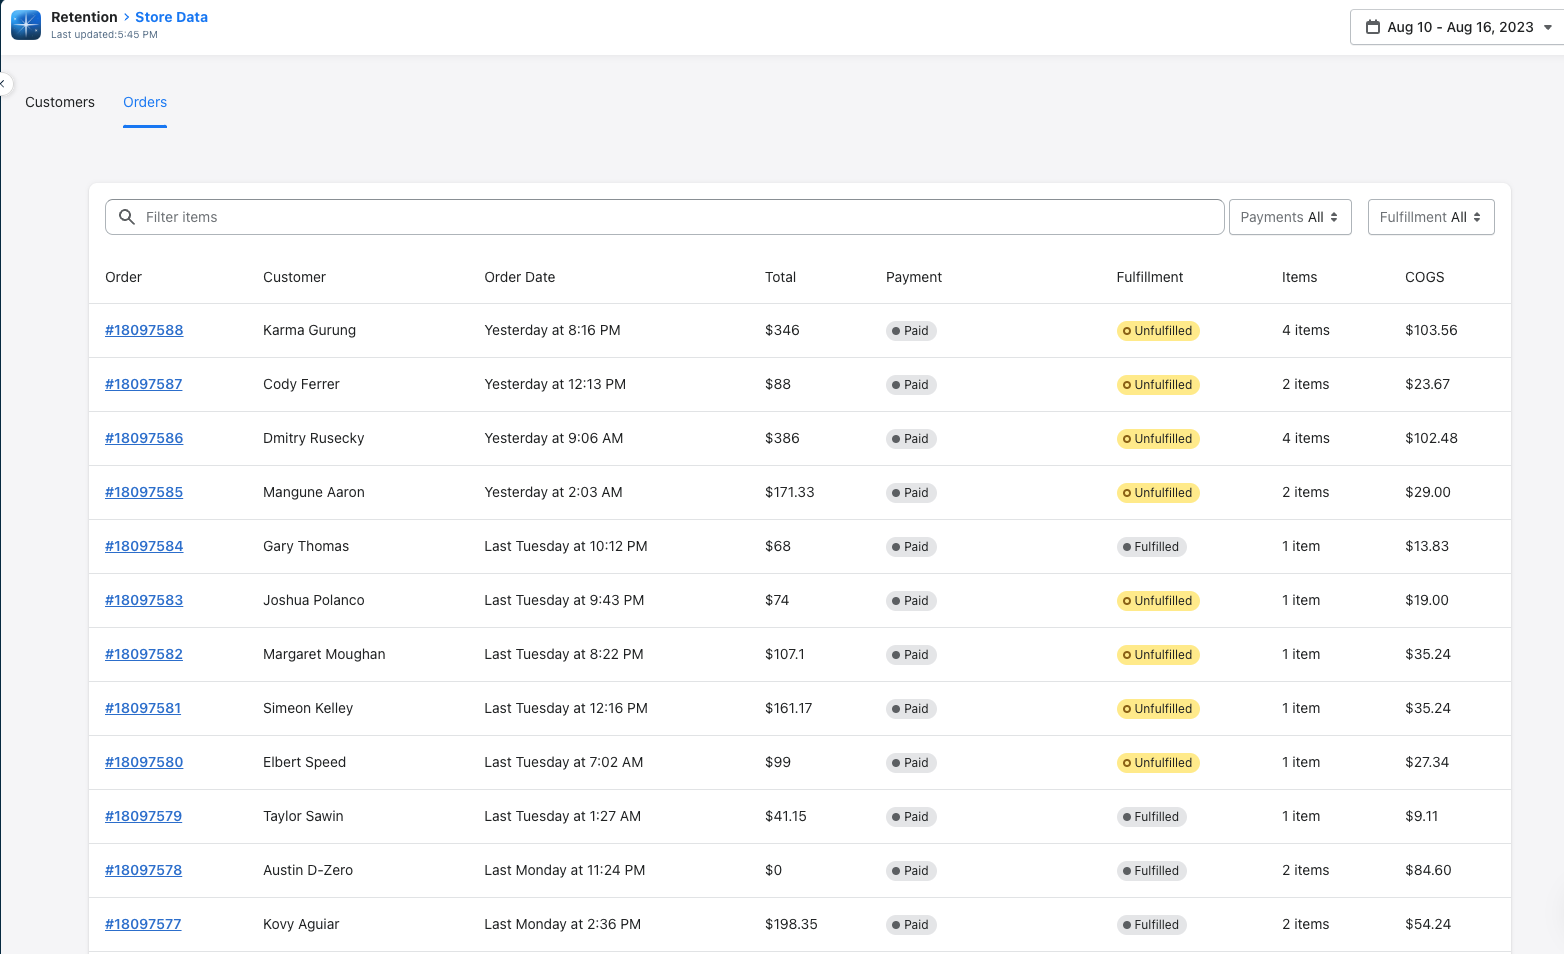Open the Fulfillment All filter dropdown
Viewport: 1564px width, 954px height.
[x=1431, y=217]
